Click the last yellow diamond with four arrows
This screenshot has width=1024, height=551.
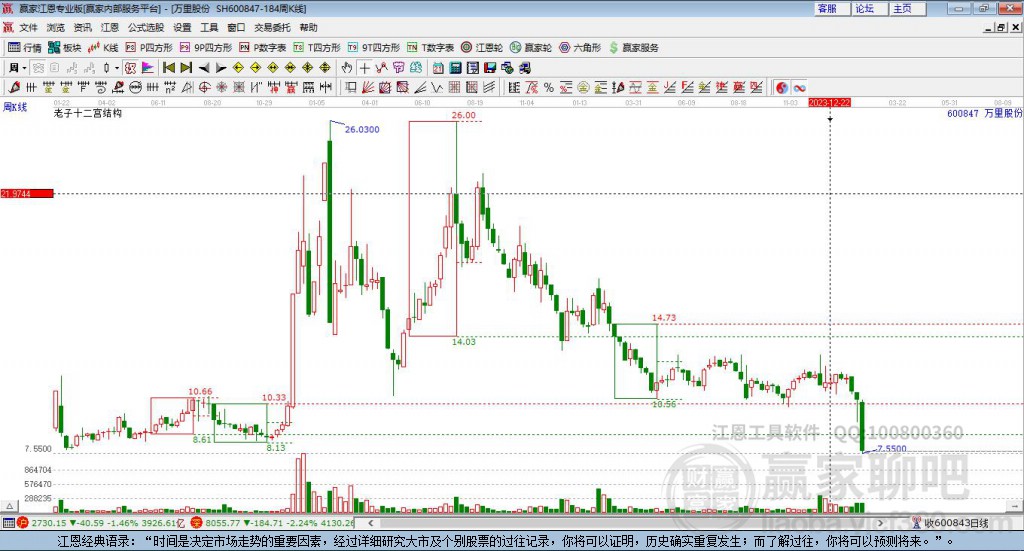point(325,68)
